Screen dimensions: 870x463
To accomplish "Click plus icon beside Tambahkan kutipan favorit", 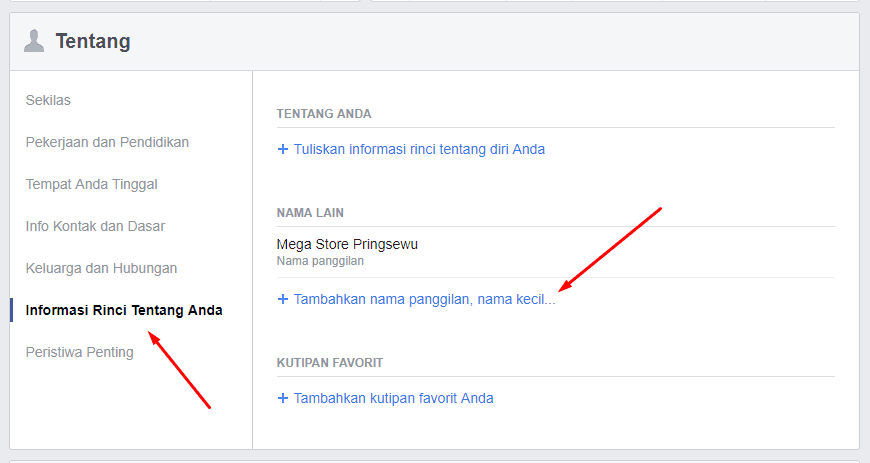I will 282,398.
